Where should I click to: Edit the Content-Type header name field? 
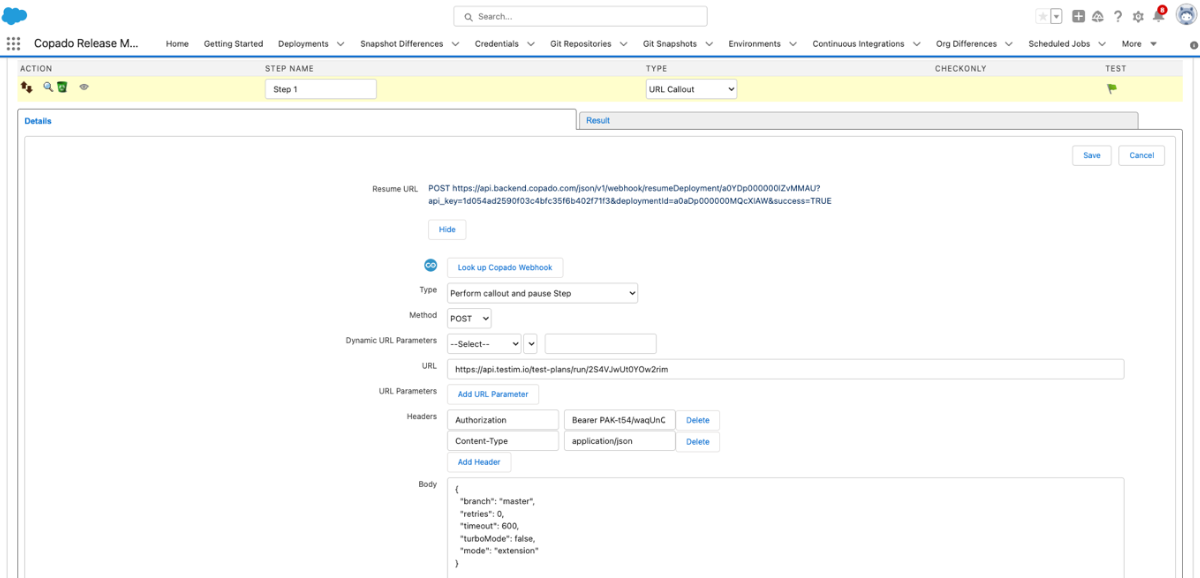pyautogui.click(x=503, y=441)
